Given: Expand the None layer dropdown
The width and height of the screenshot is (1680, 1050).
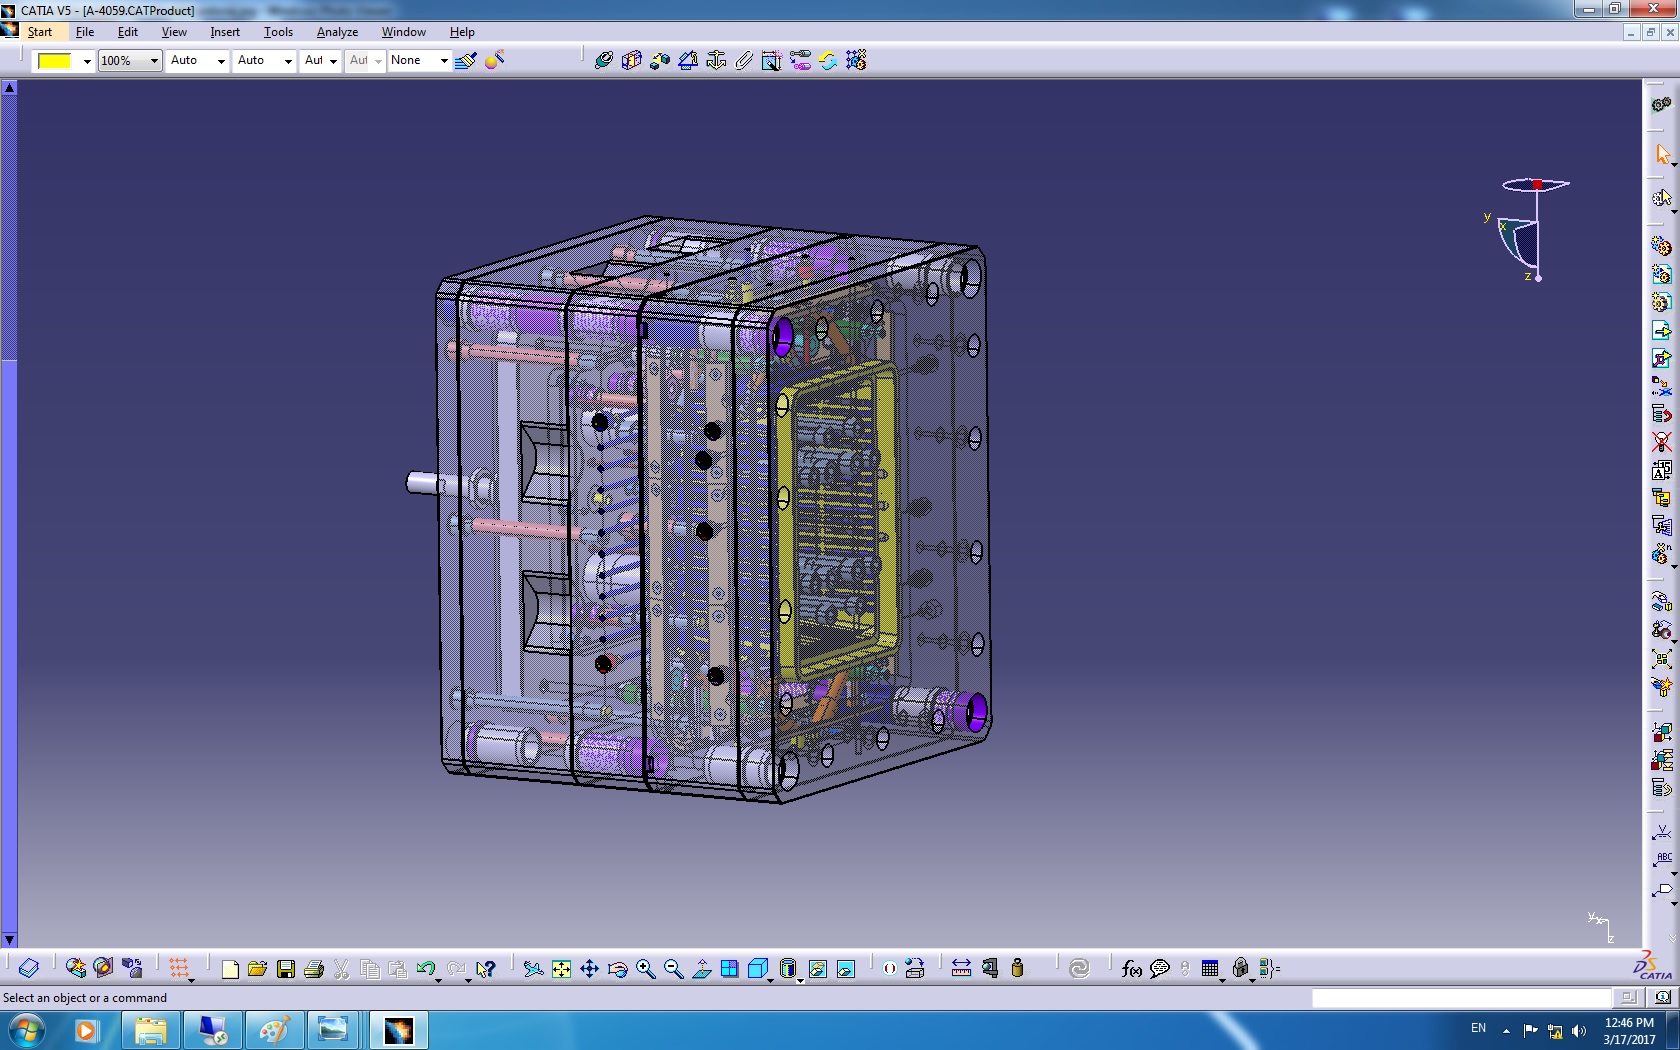Looking at the screenshot, I should click(x=444, y=61).
